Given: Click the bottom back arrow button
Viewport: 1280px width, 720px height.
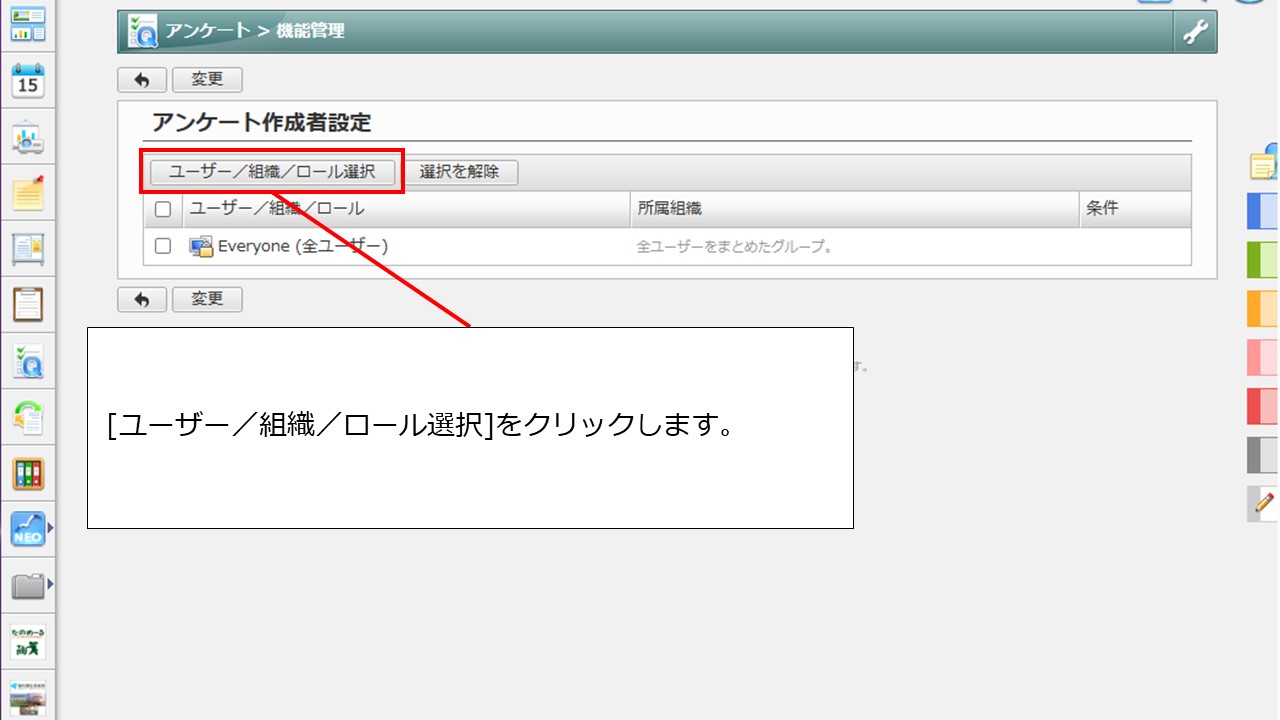Looking at the screenshot, I should [142, 299].
